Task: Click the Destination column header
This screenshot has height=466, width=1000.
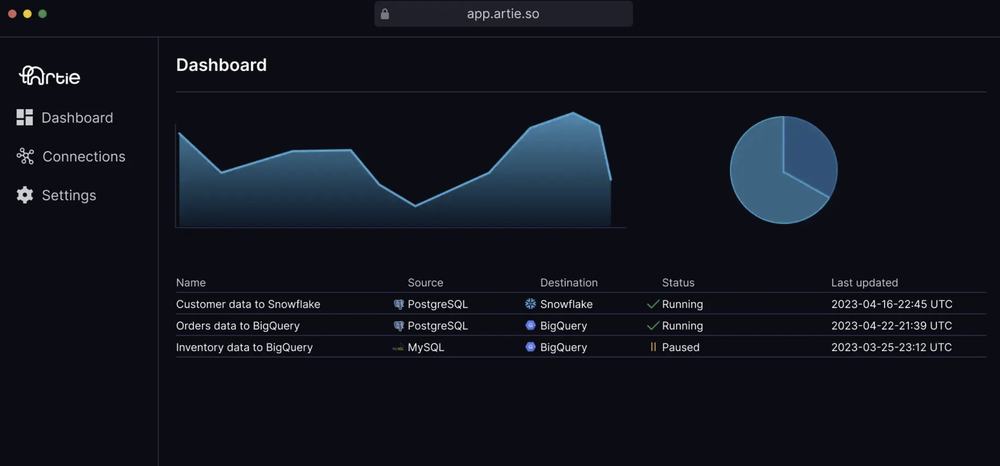Action: (569, 282)
